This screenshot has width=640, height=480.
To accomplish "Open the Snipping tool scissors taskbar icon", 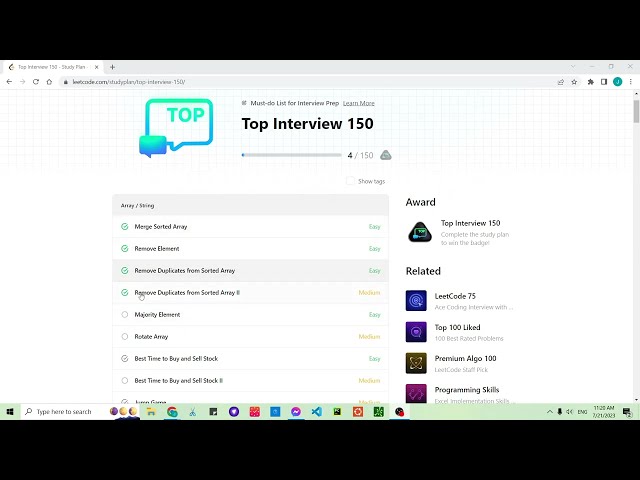I will click(x=192, y=412).
